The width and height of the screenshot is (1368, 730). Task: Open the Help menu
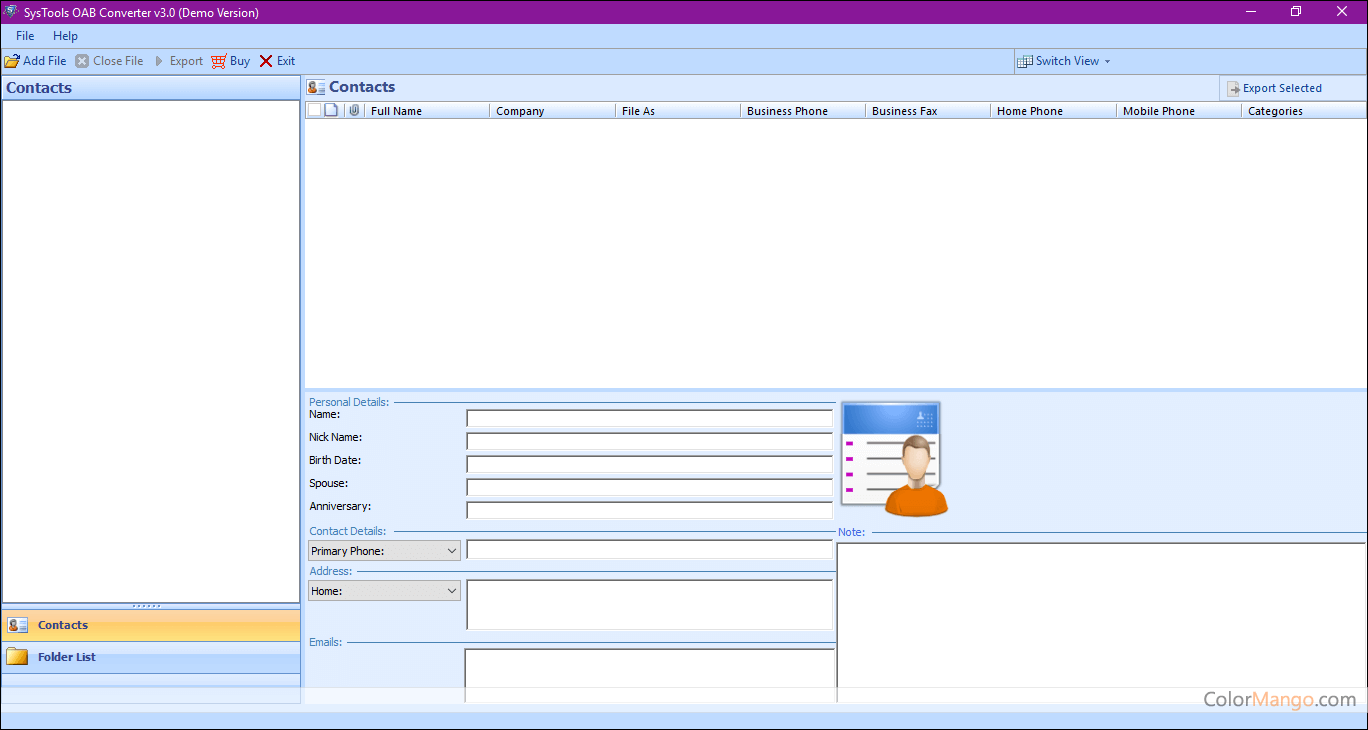click(x=65, y=36)
